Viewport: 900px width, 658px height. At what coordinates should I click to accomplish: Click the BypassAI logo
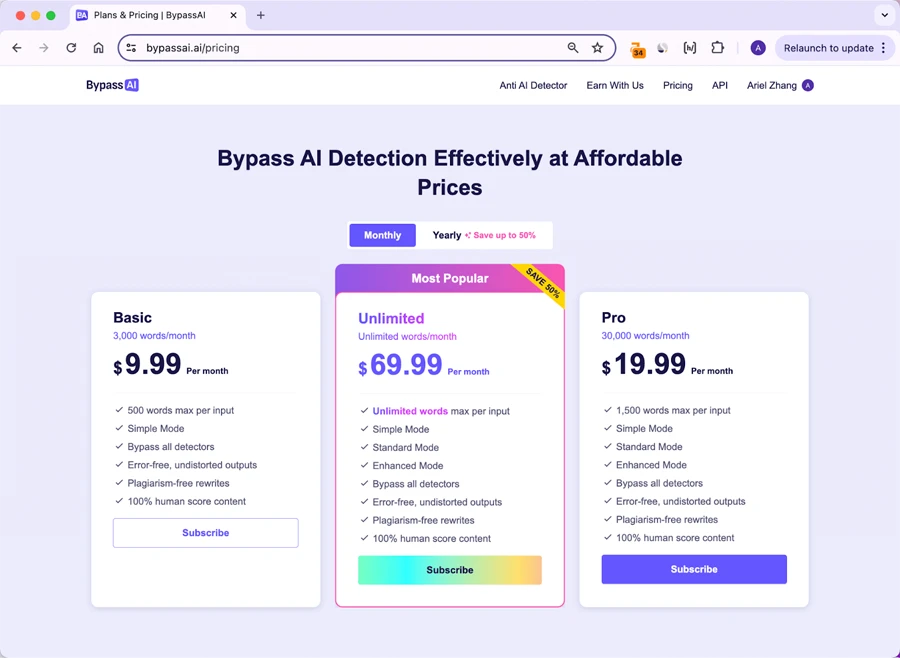(x=112, y=85)
